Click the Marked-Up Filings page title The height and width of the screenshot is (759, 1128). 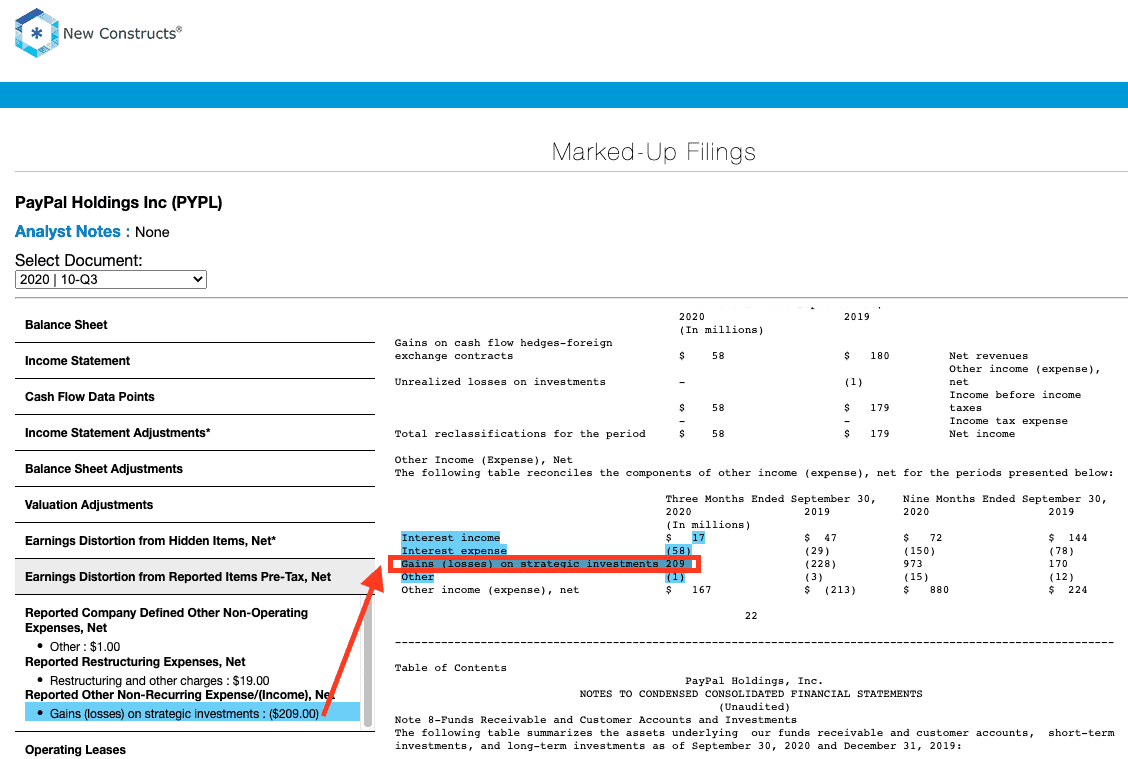coord(653,152)
